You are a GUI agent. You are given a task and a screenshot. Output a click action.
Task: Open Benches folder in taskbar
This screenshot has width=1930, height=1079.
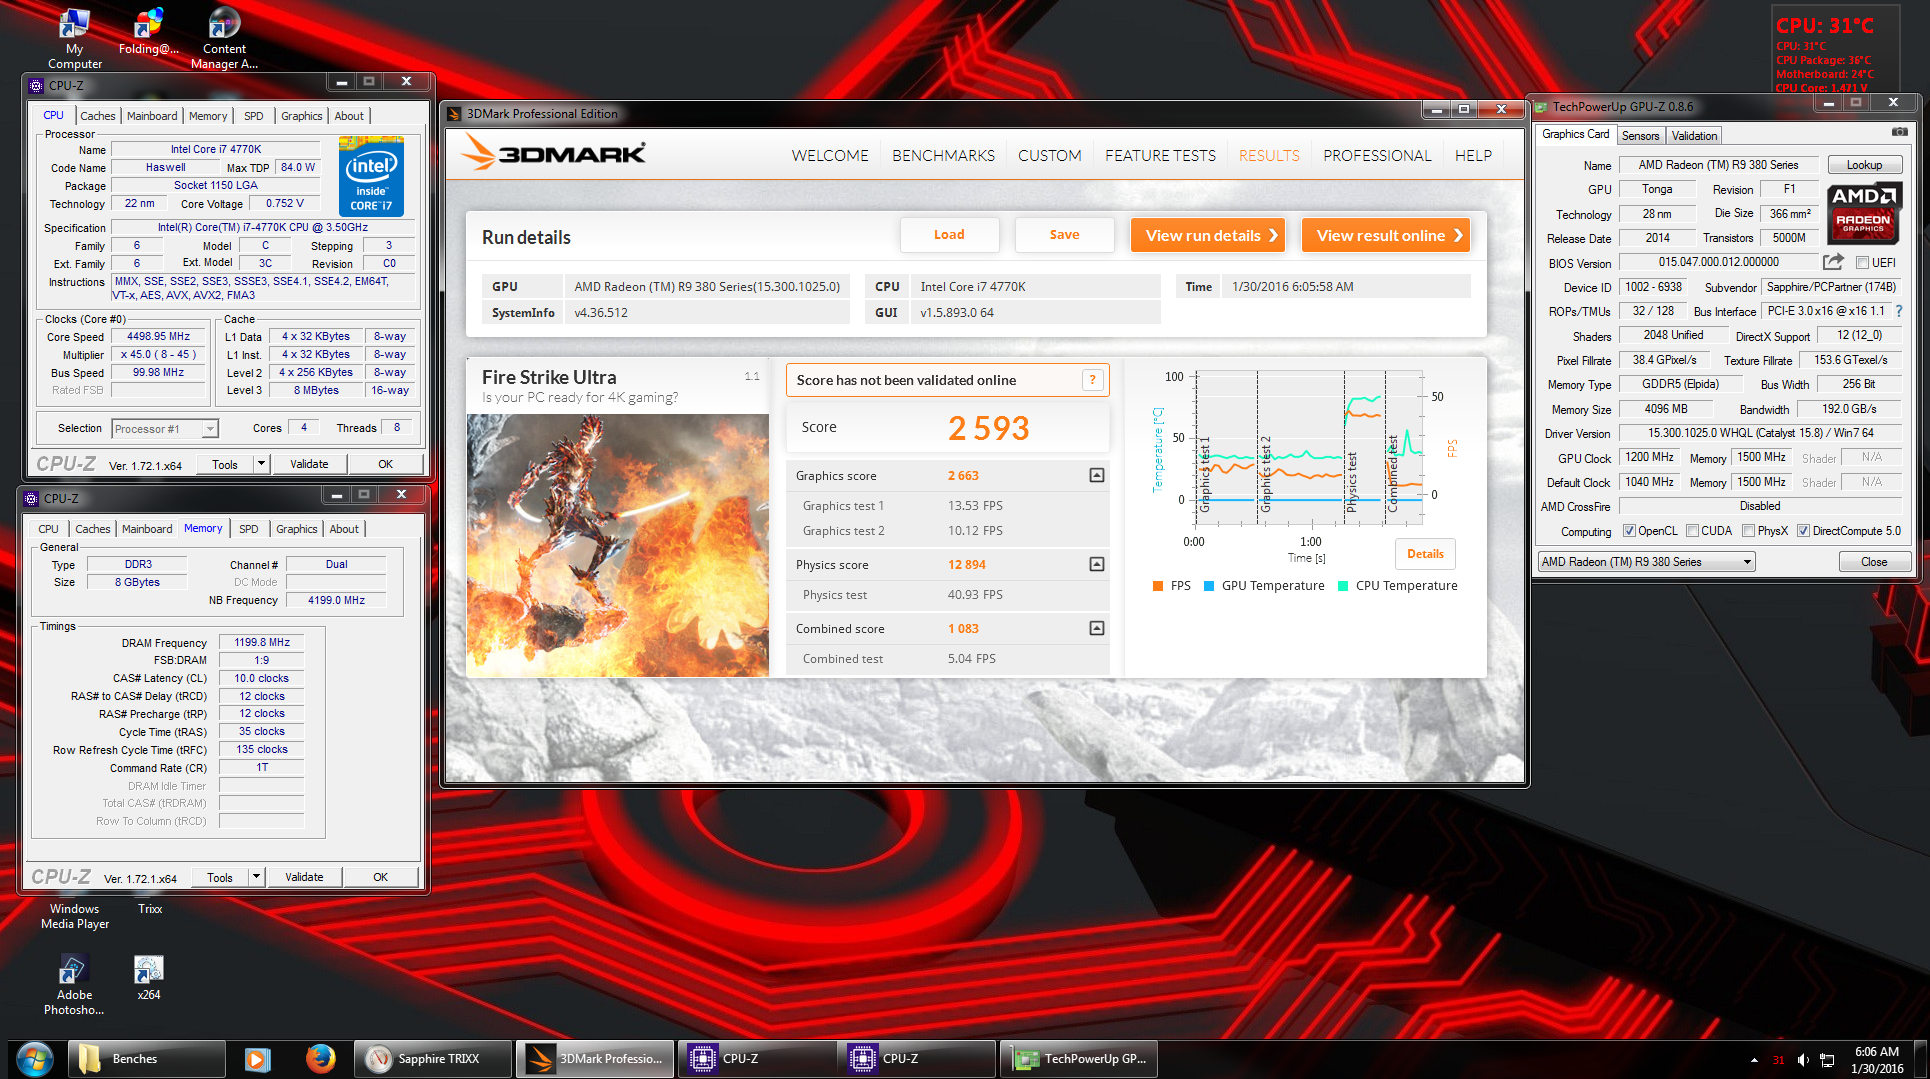(x=147, y=1058)
